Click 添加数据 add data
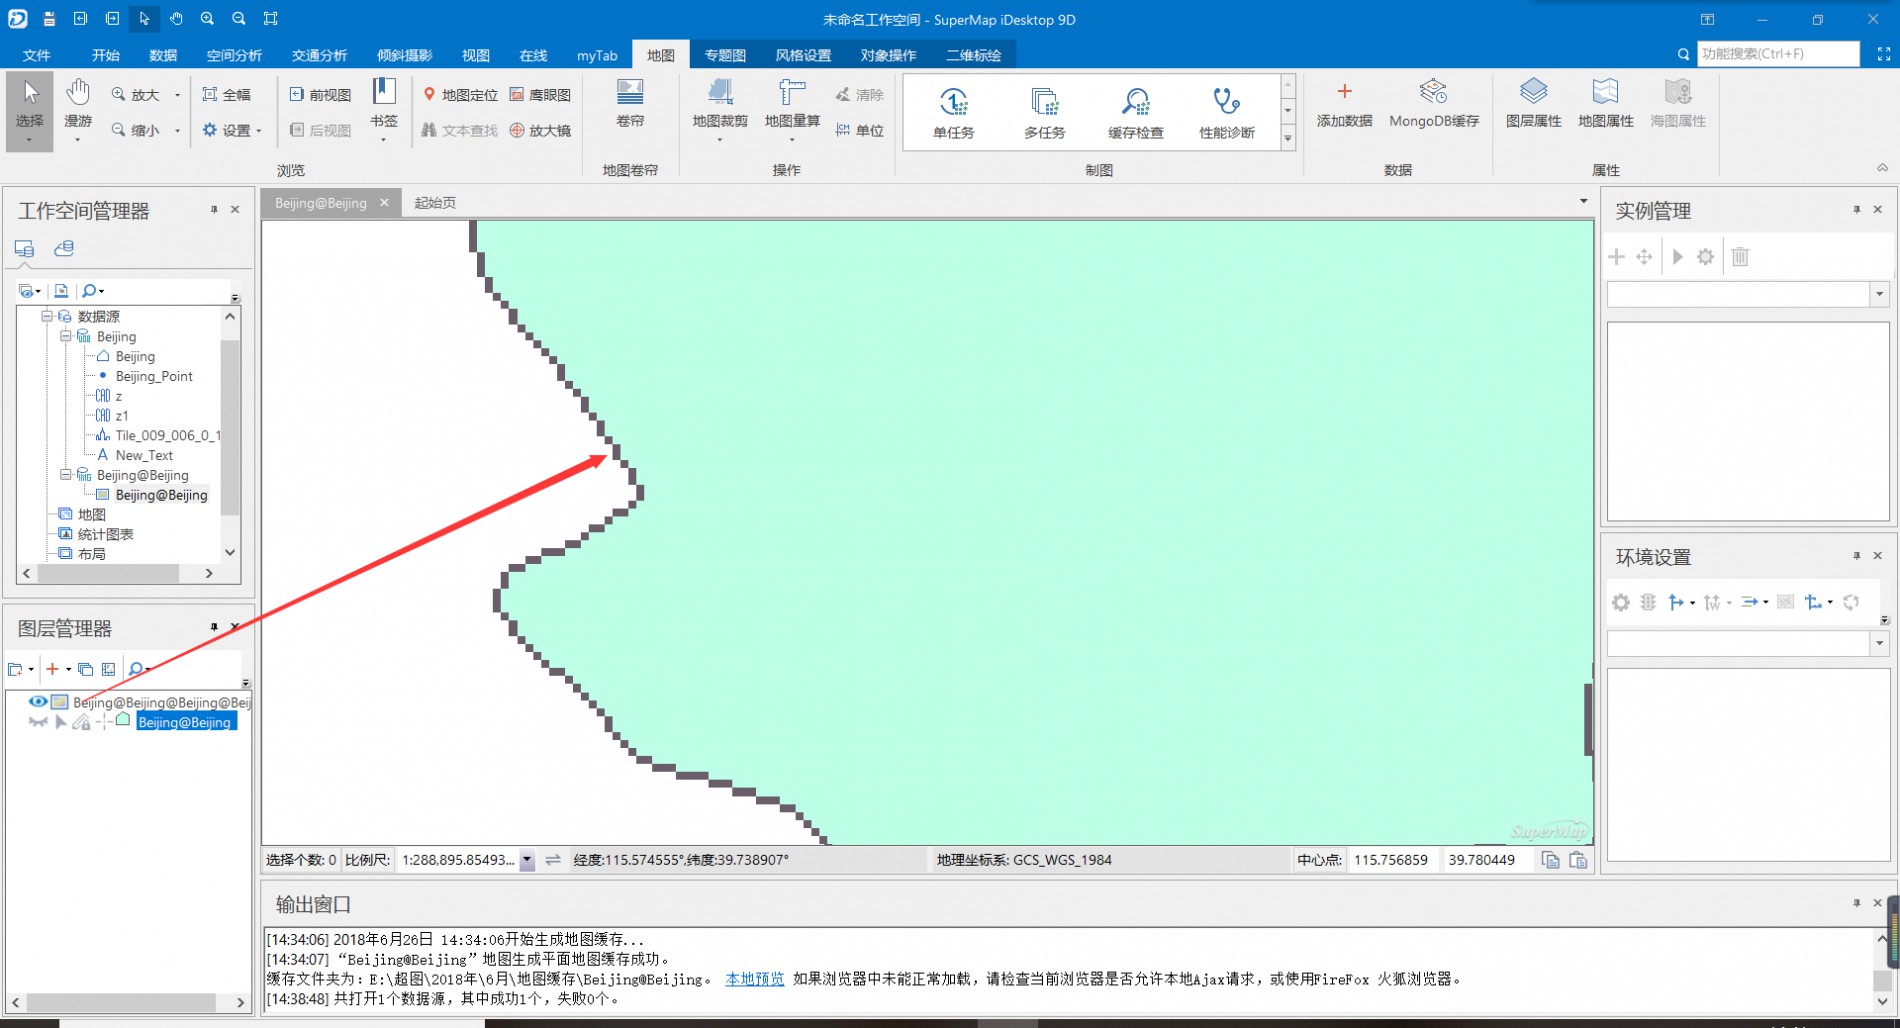This screenshot has width=1900, height=1028. 1344,104
